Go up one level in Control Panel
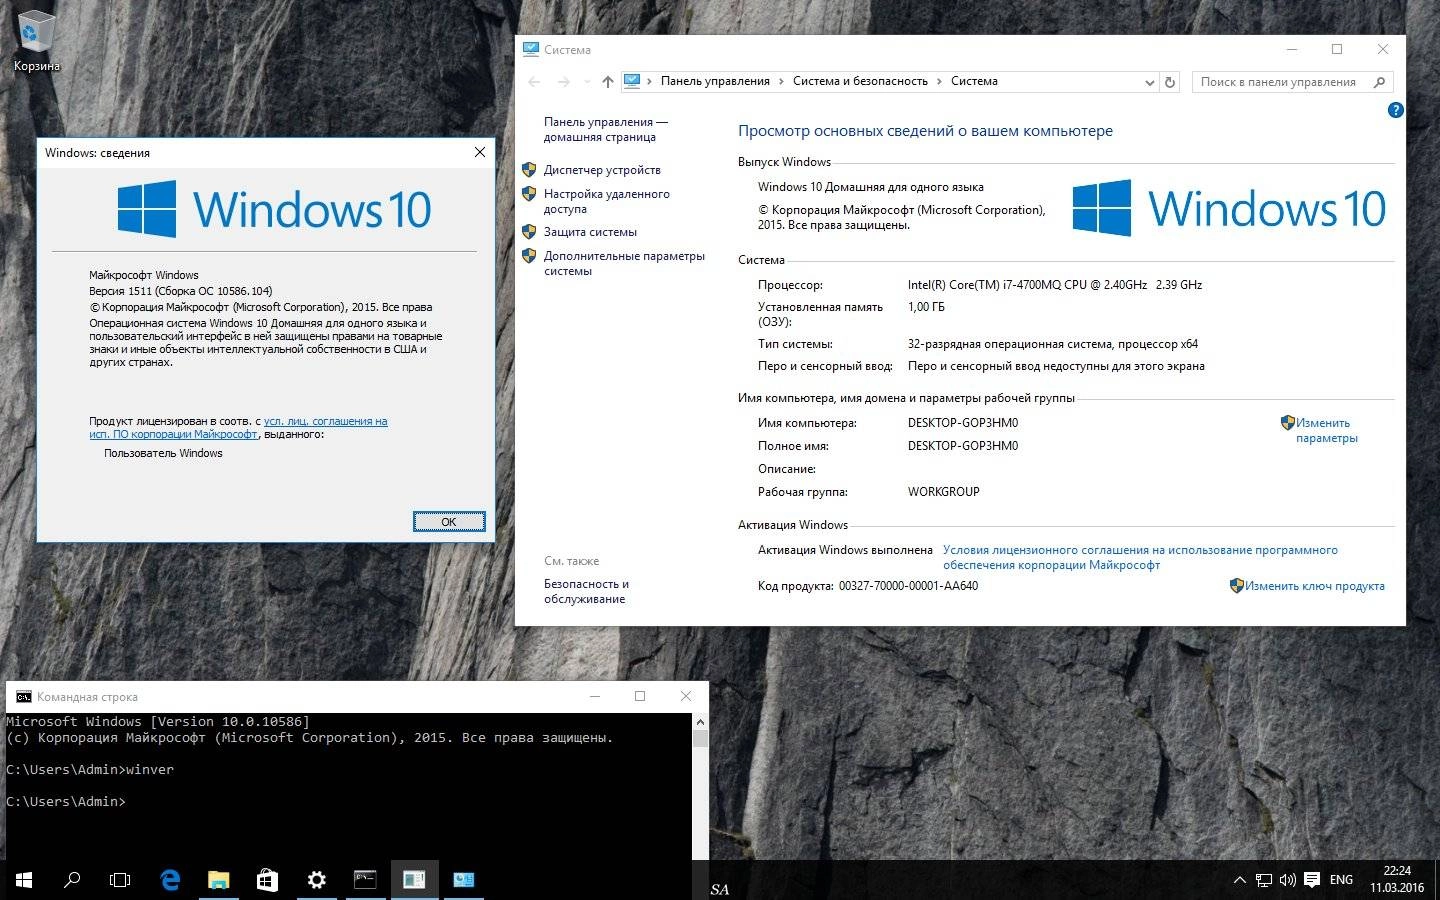Screen dimensions: 1440x900 608,82
